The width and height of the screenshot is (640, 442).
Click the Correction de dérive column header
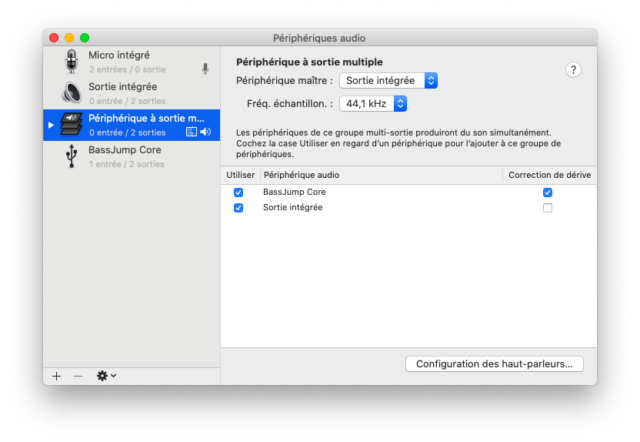[549, 175]
